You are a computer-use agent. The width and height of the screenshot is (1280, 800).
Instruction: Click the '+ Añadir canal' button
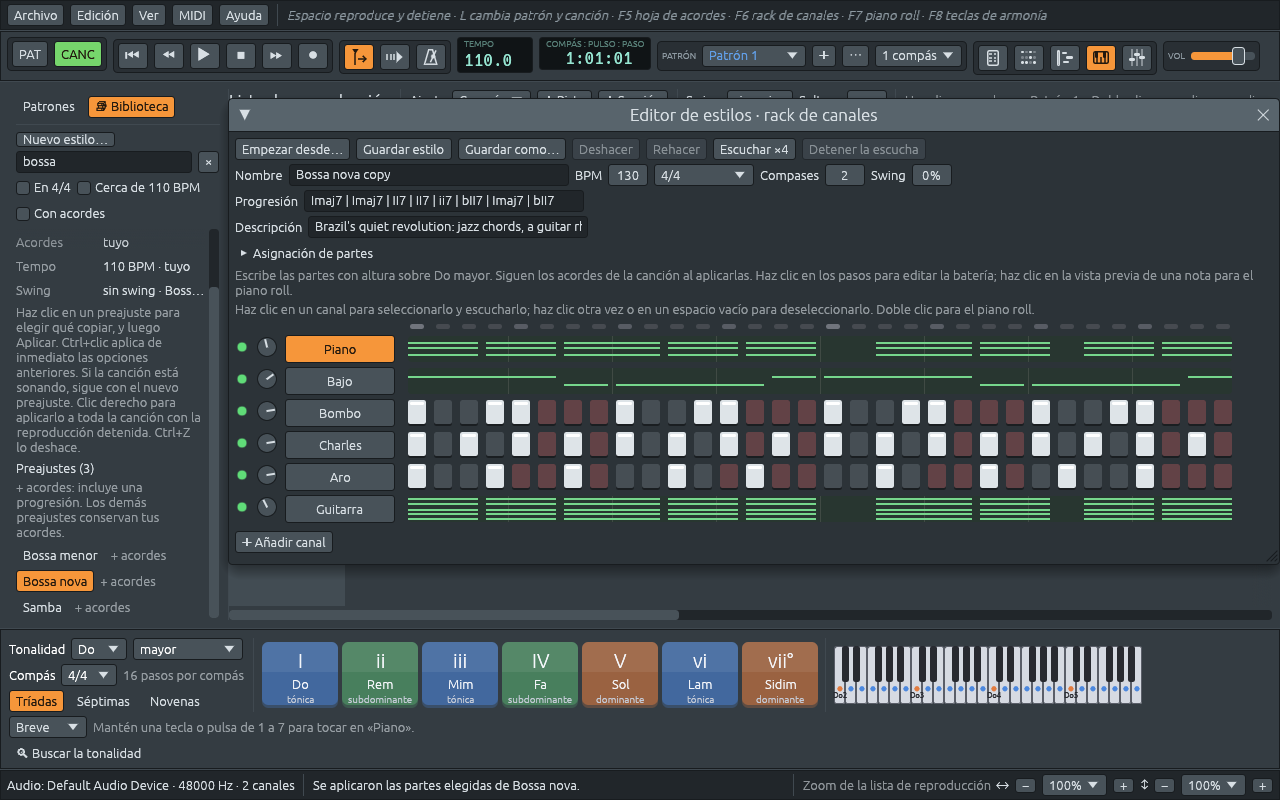284,542
